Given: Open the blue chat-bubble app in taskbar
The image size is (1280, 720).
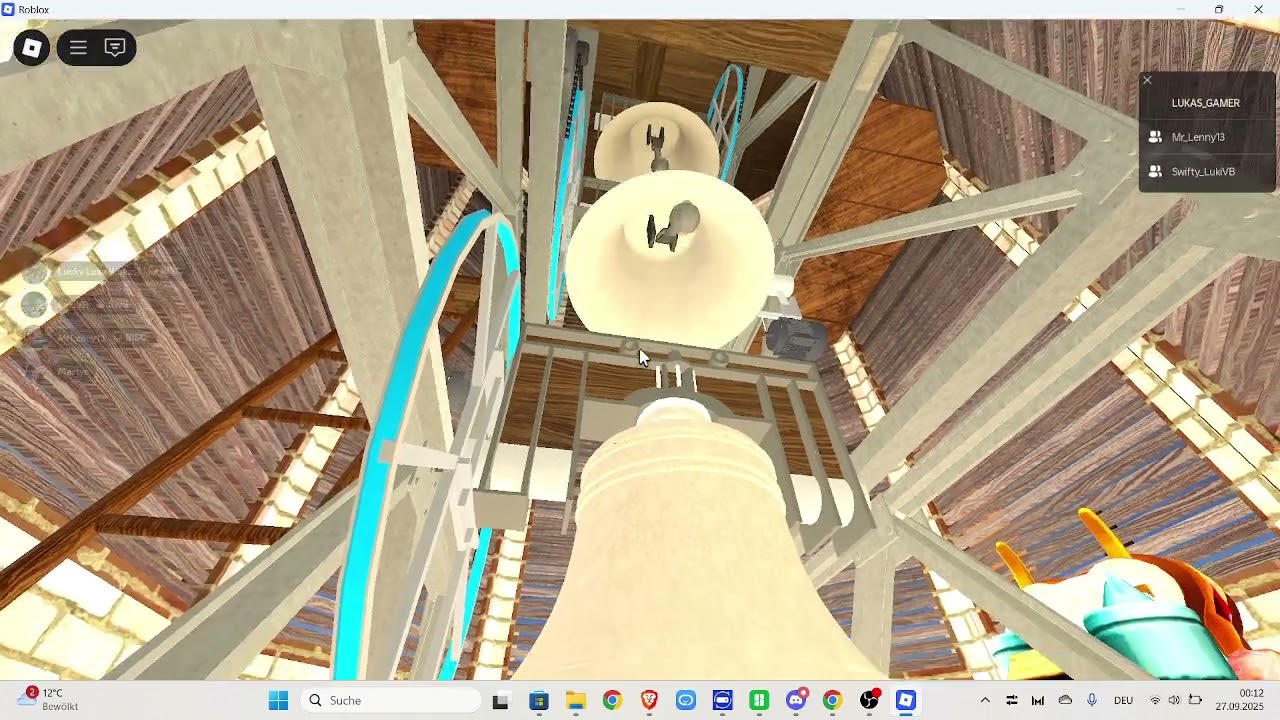Looking at the screenshot, I should [685, 701].
